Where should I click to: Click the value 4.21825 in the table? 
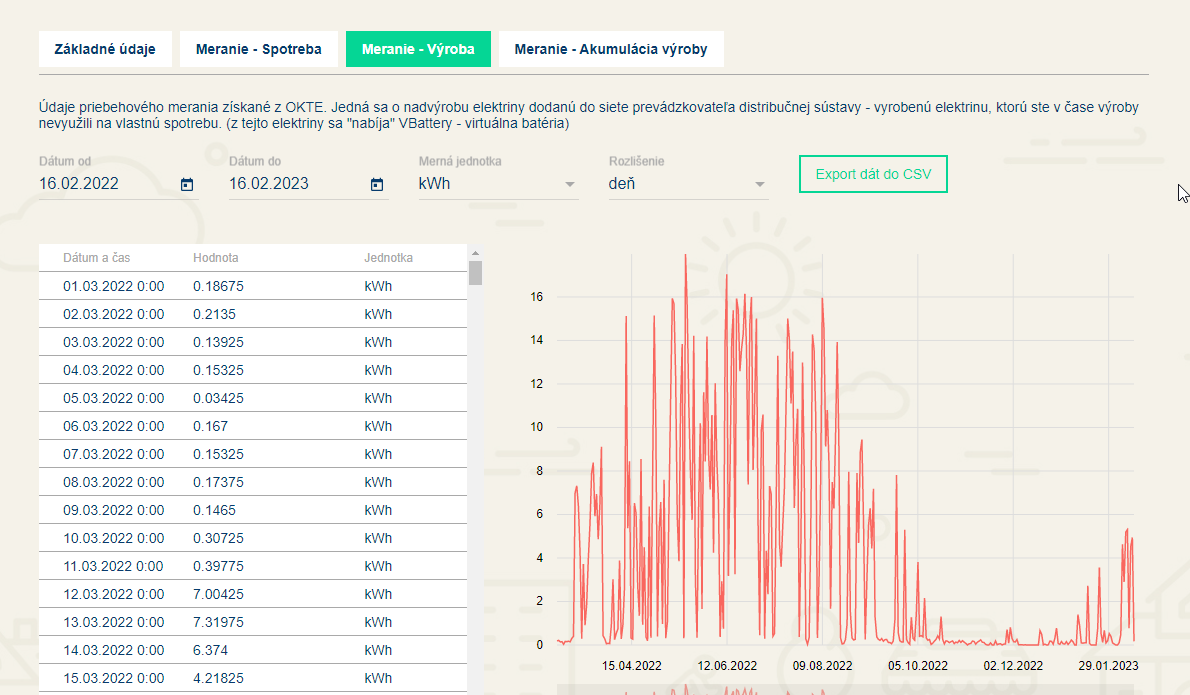coord(218,679)
